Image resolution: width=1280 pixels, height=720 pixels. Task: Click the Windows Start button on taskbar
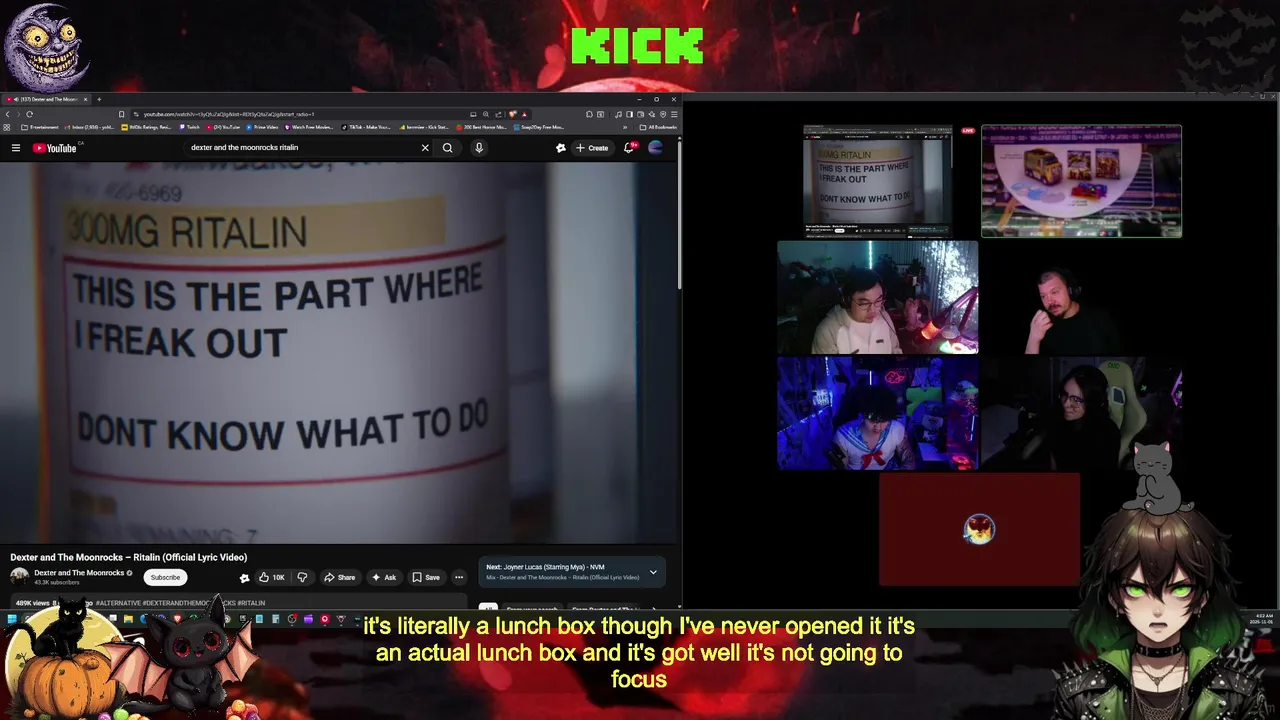[12, 619]
